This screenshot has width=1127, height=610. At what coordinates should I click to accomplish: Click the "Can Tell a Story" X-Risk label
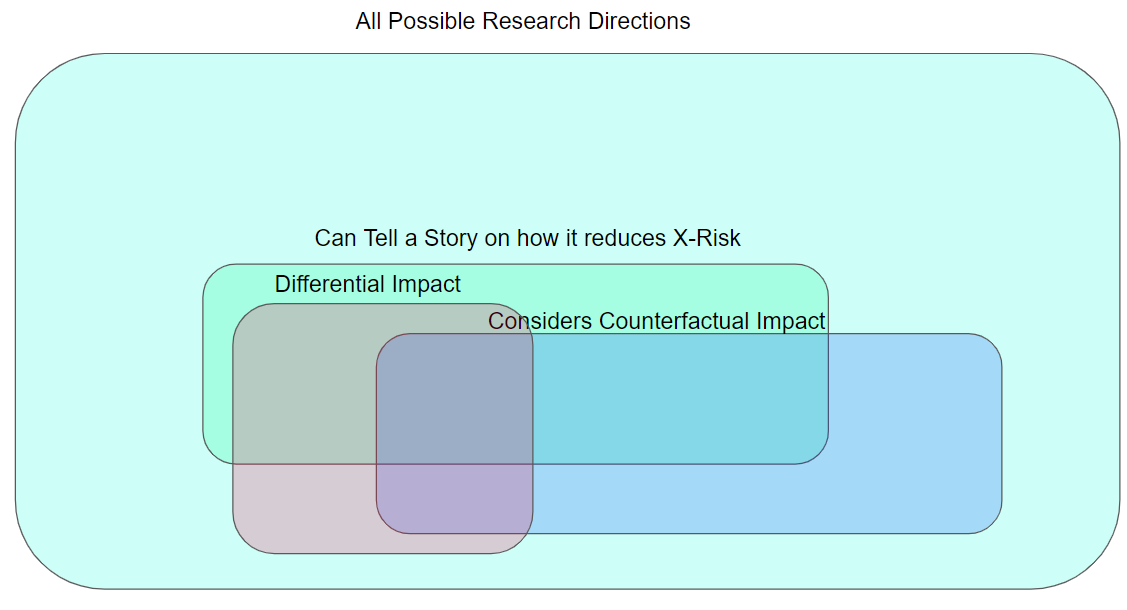point(527,238)
